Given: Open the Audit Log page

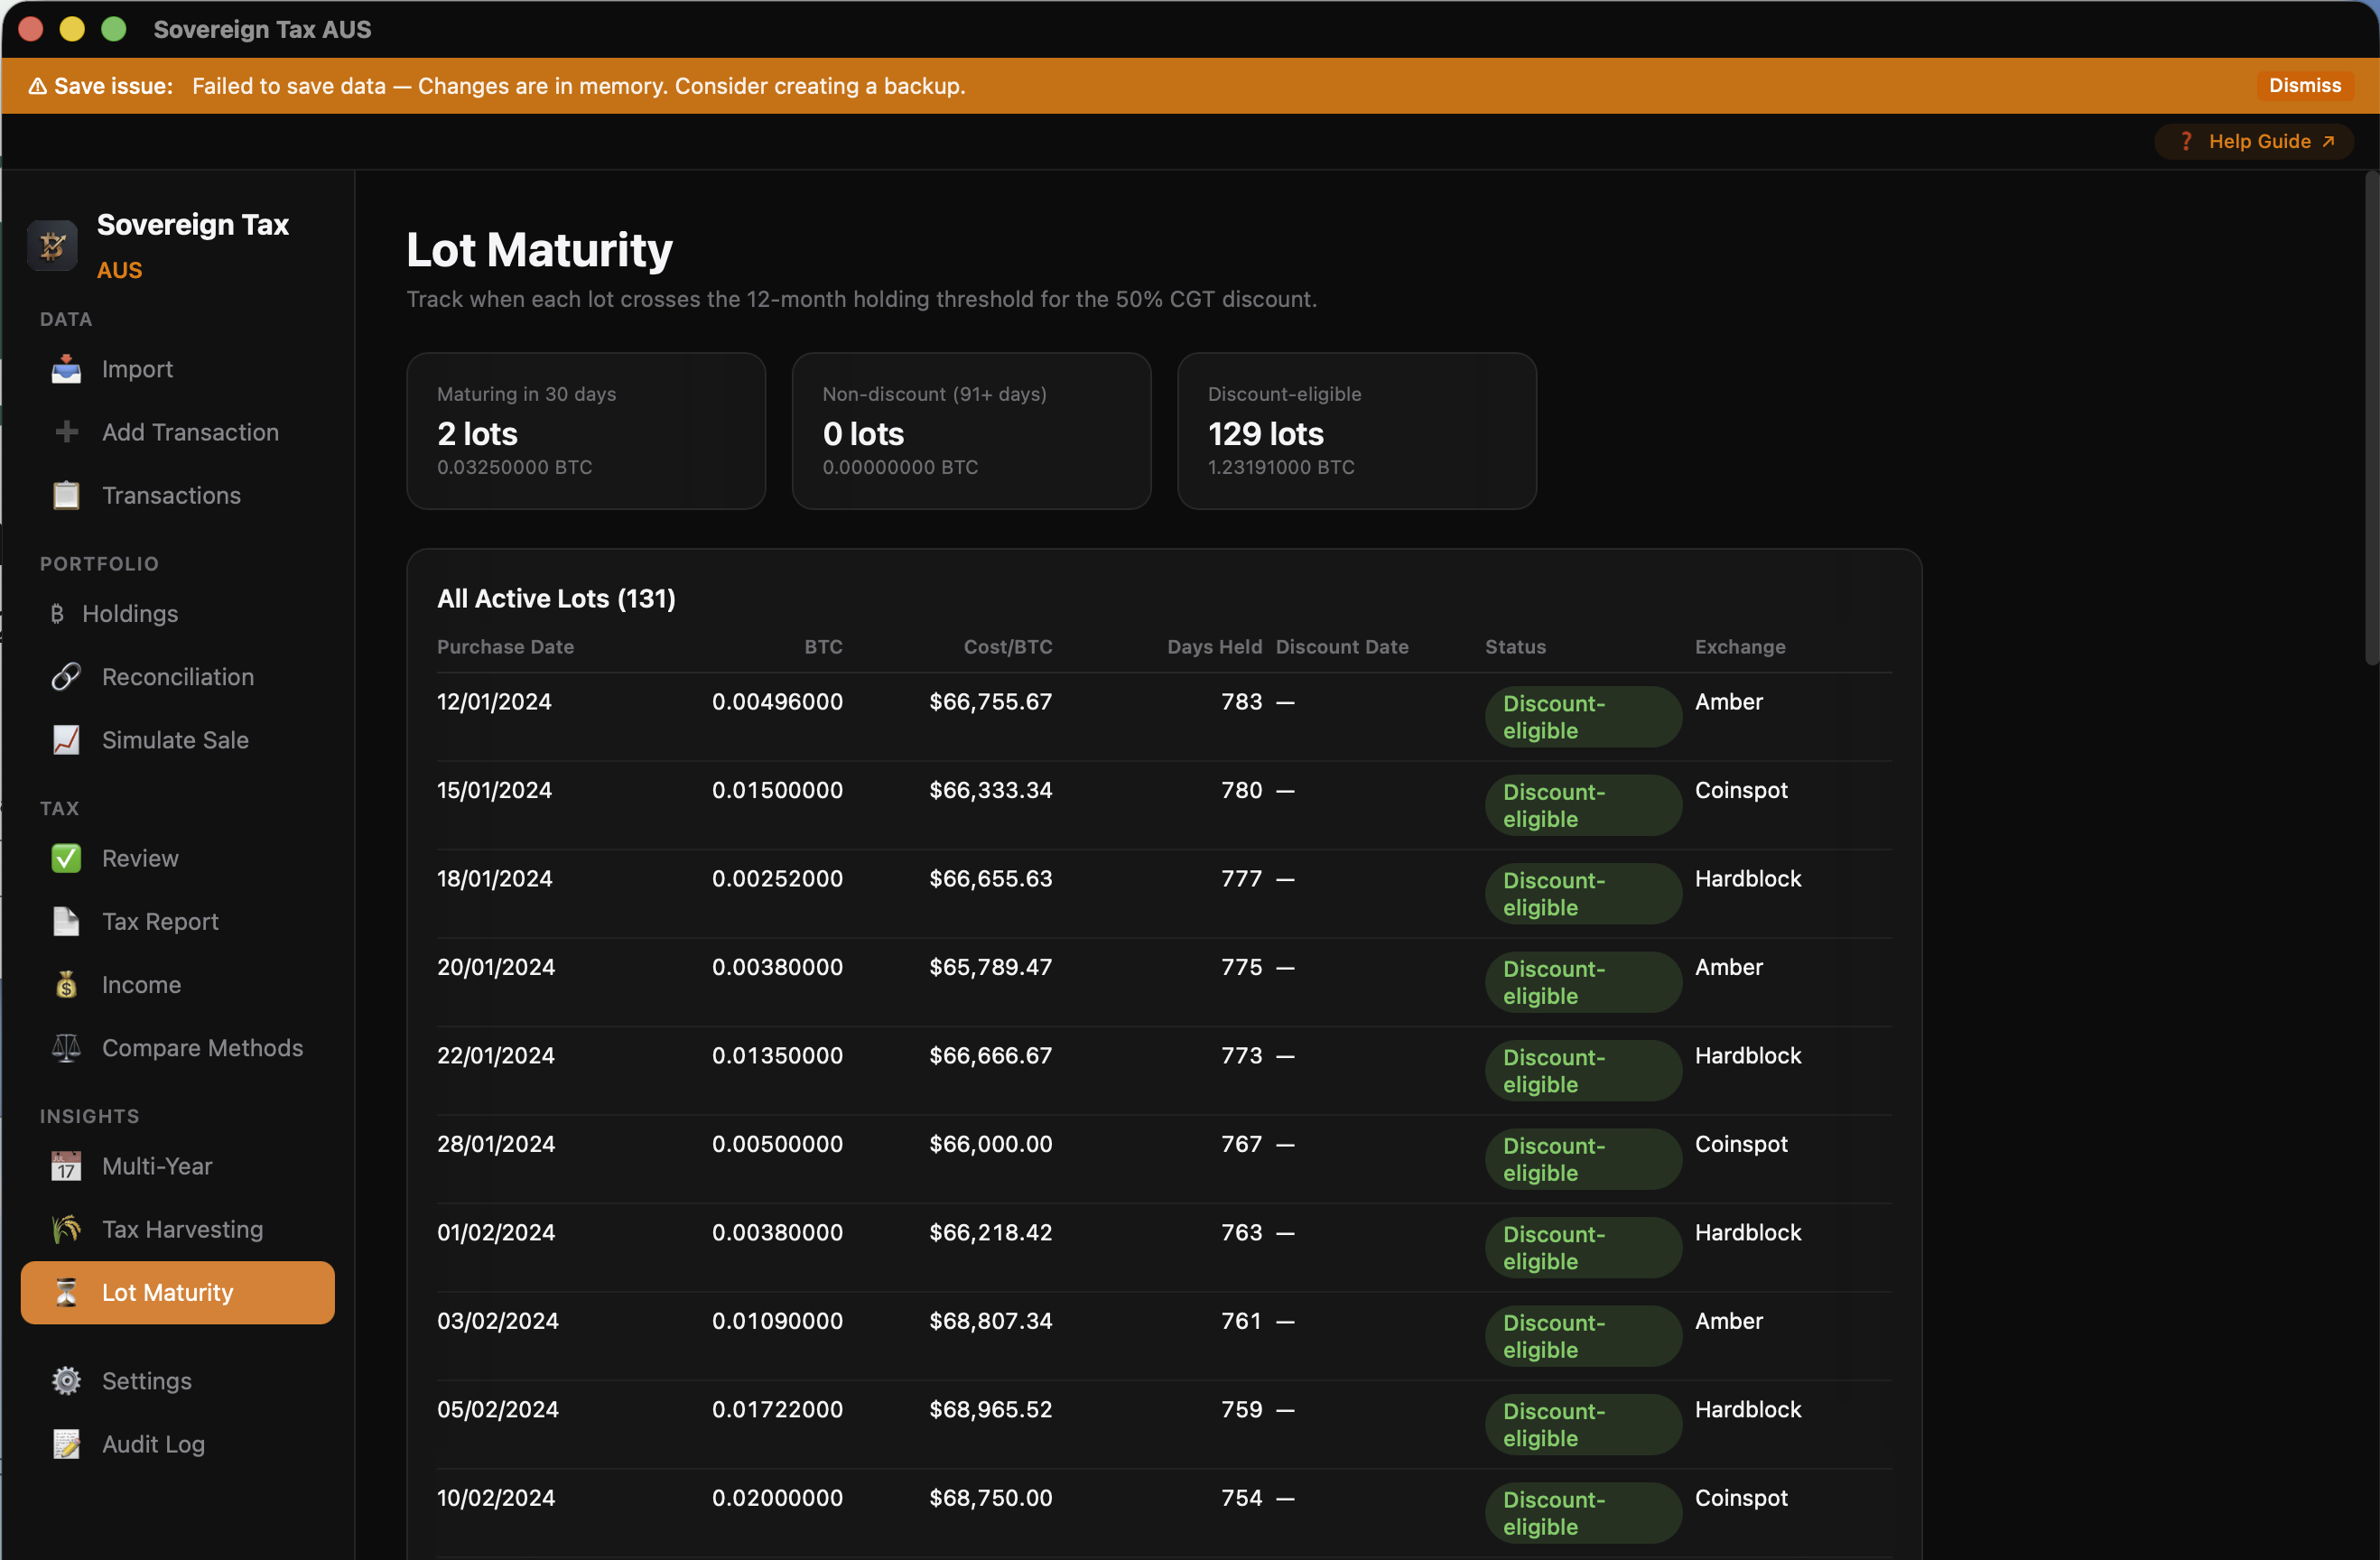Looking at the screenshot, I should (x=153, y=1444).
